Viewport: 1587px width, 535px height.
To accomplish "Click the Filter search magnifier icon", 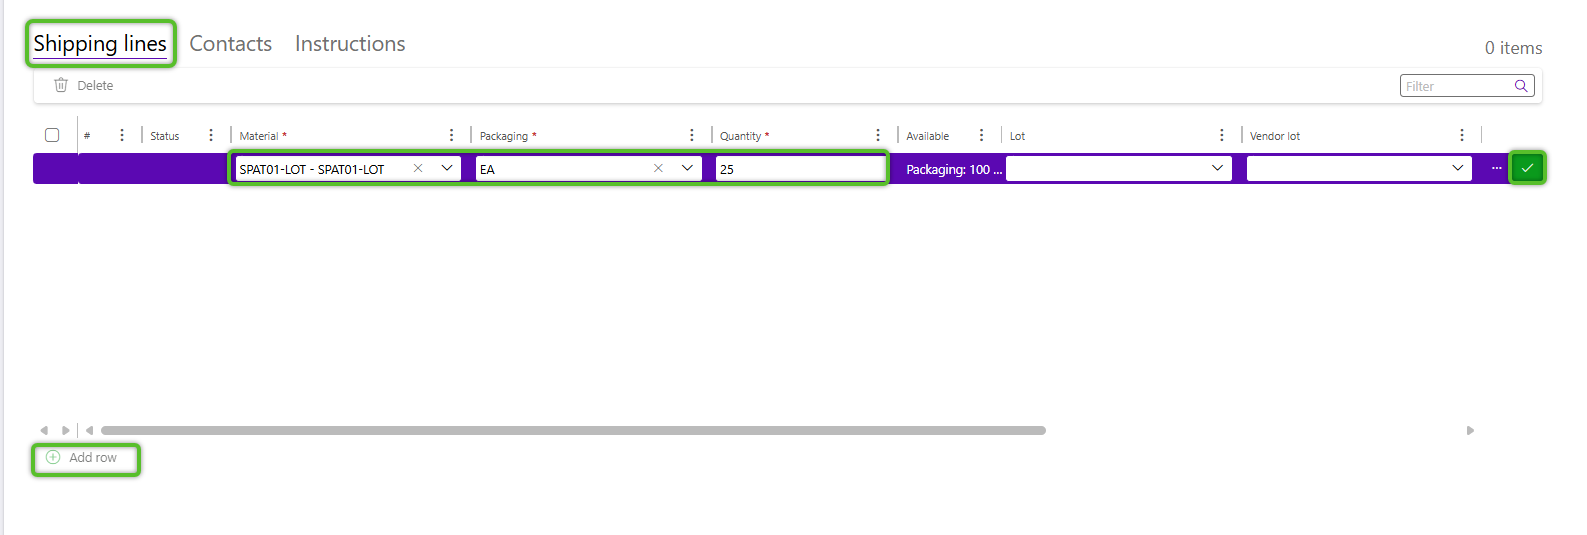I will pos(1520,86).
